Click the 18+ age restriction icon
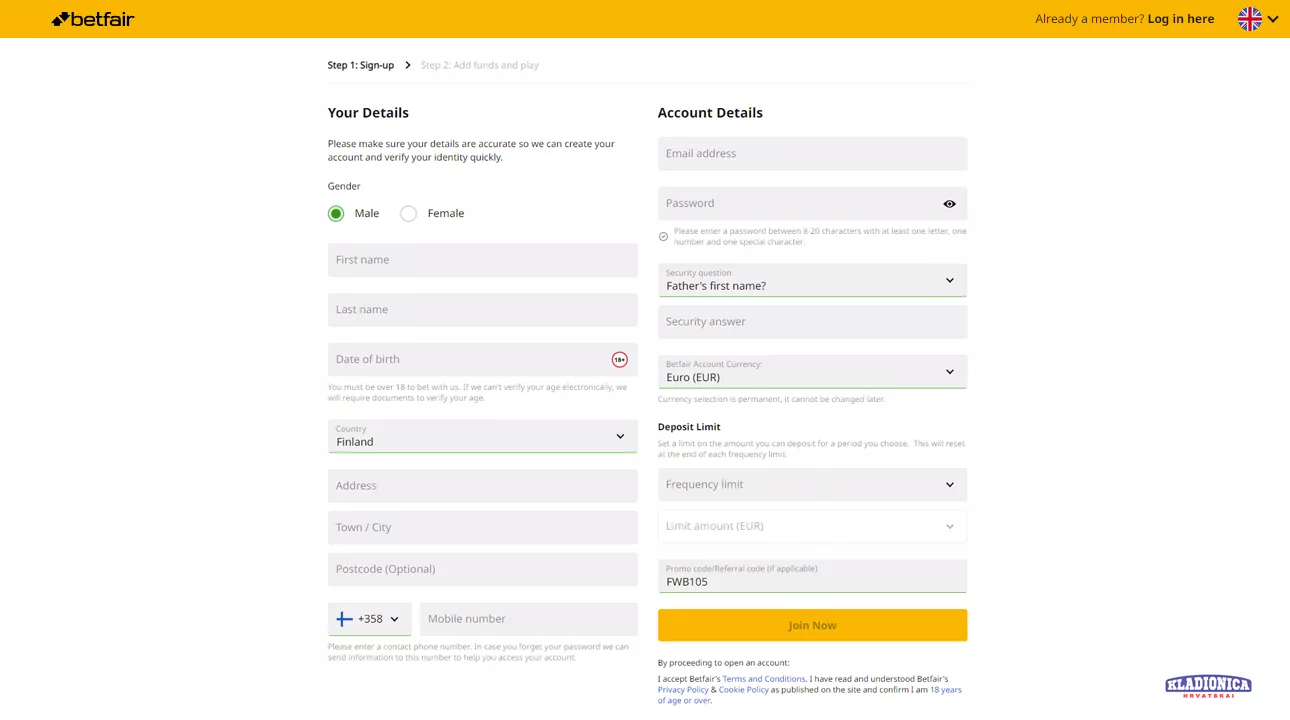This screenshot has width=1290, height=720. click(619, 360)
